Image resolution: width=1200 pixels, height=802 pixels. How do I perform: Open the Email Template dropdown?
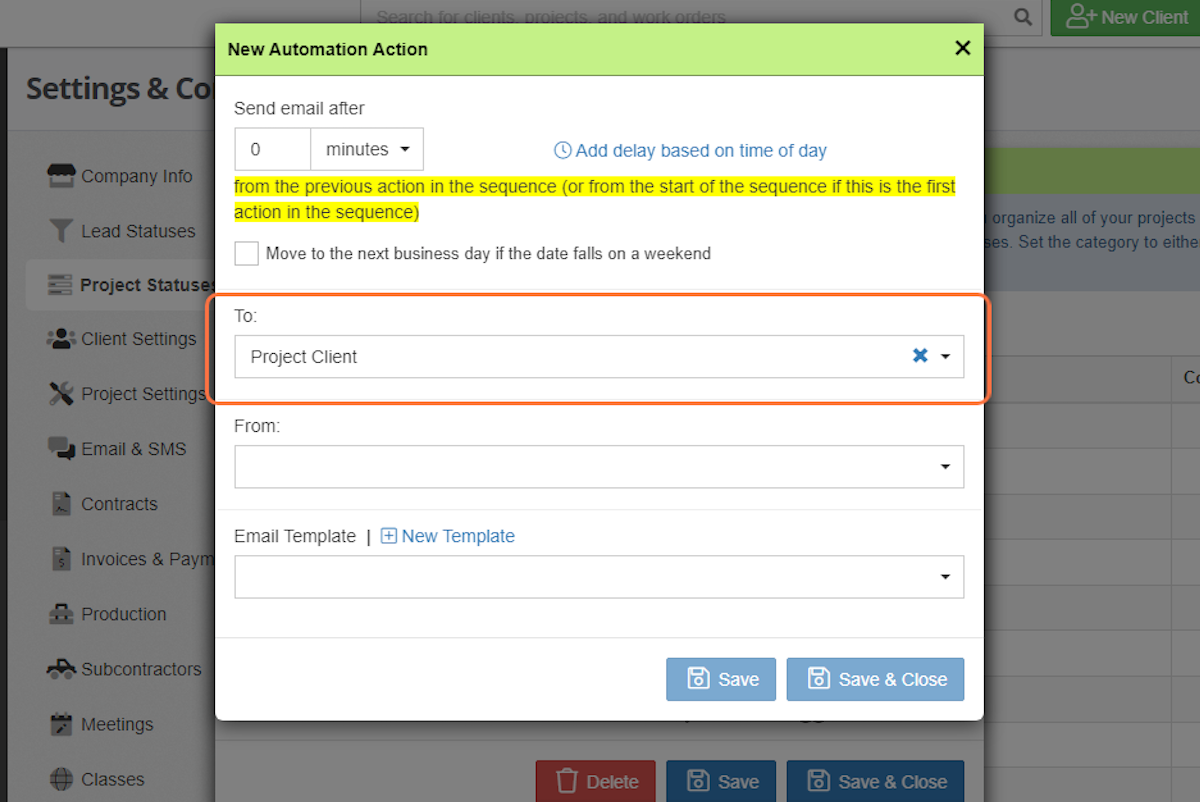(x=943, y=577)
